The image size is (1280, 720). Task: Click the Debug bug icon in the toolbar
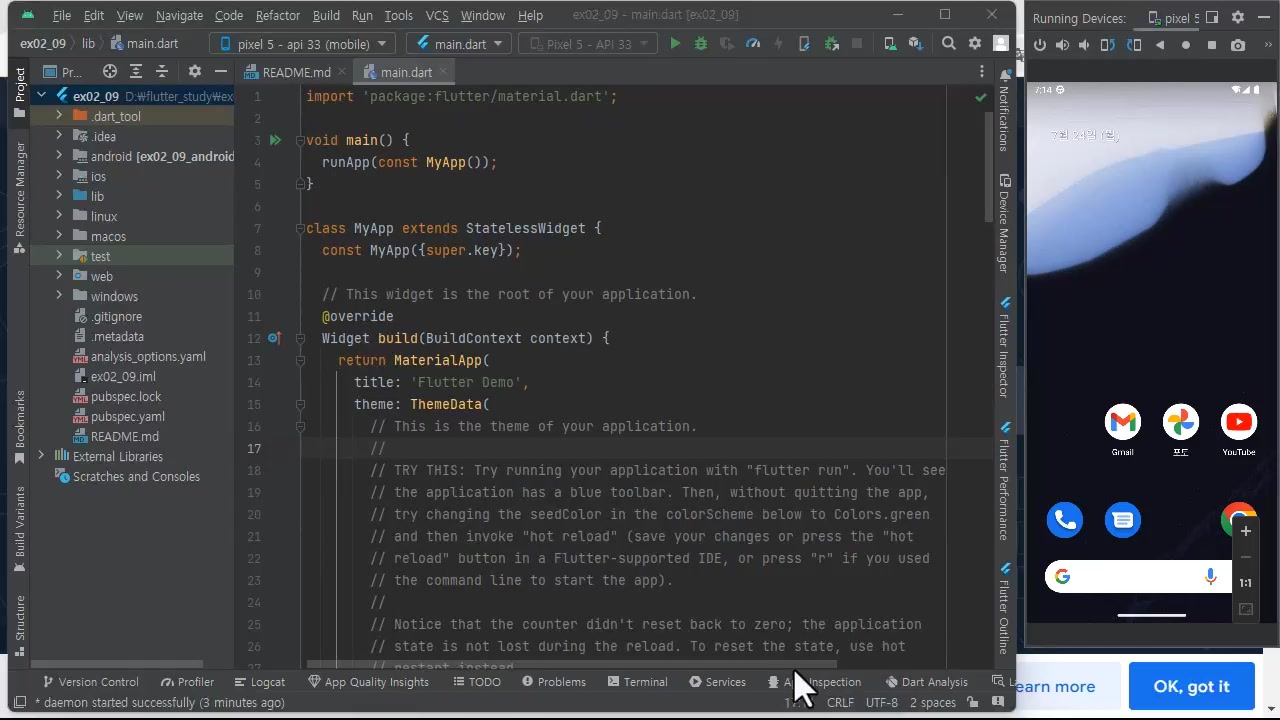click(x=700, y=44)
